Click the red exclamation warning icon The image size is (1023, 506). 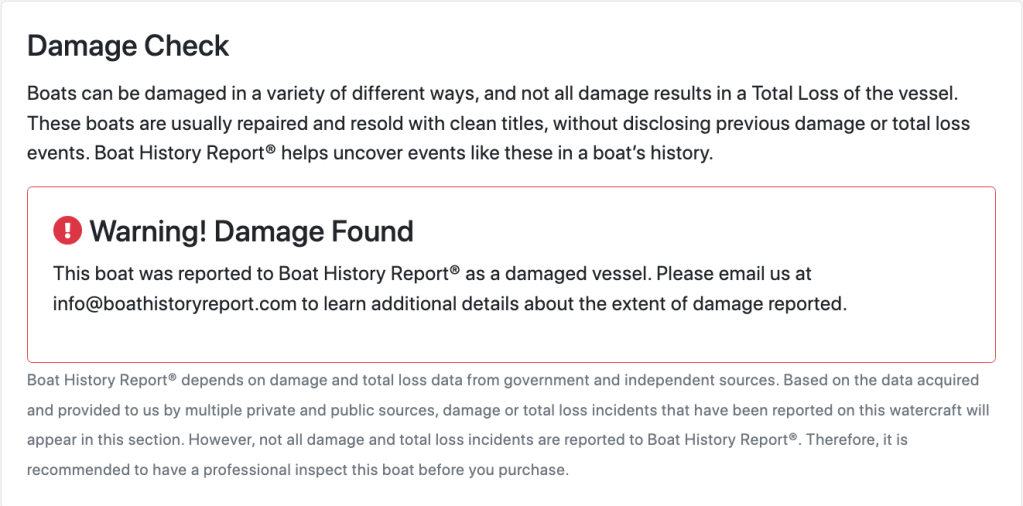pos(67,231)
